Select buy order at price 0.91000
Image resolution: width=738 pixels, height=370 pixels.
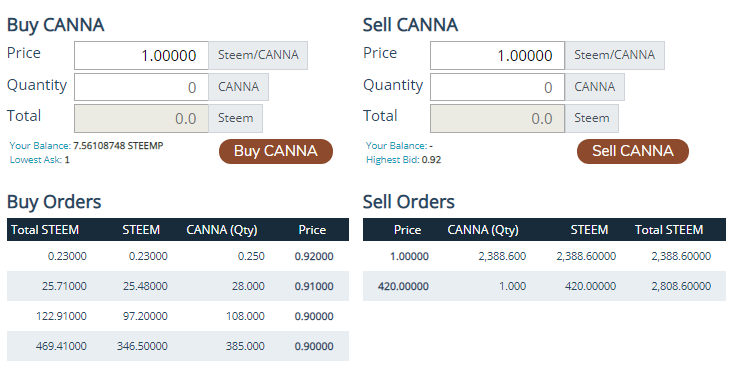178,286
